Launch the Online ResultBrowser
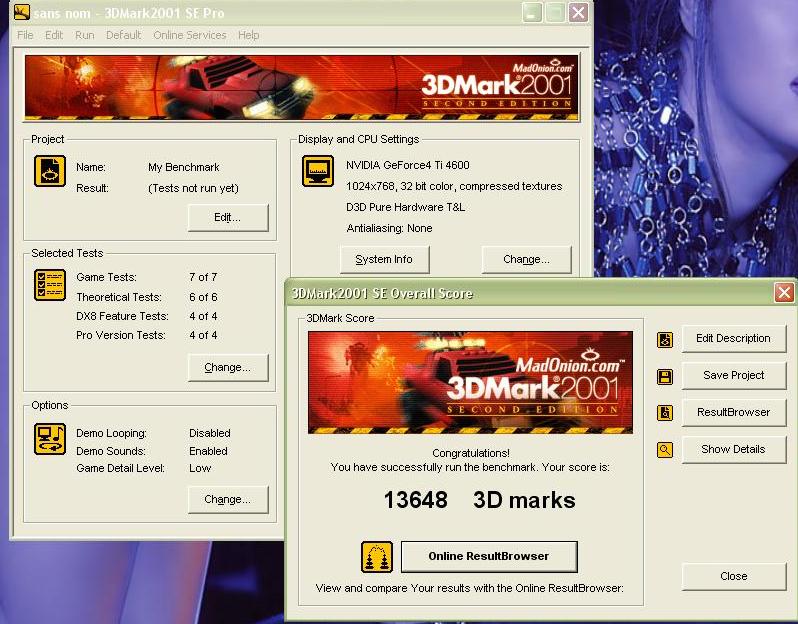Image resolution: width=798 pixels, height=624 pixels. click(489, 556)
